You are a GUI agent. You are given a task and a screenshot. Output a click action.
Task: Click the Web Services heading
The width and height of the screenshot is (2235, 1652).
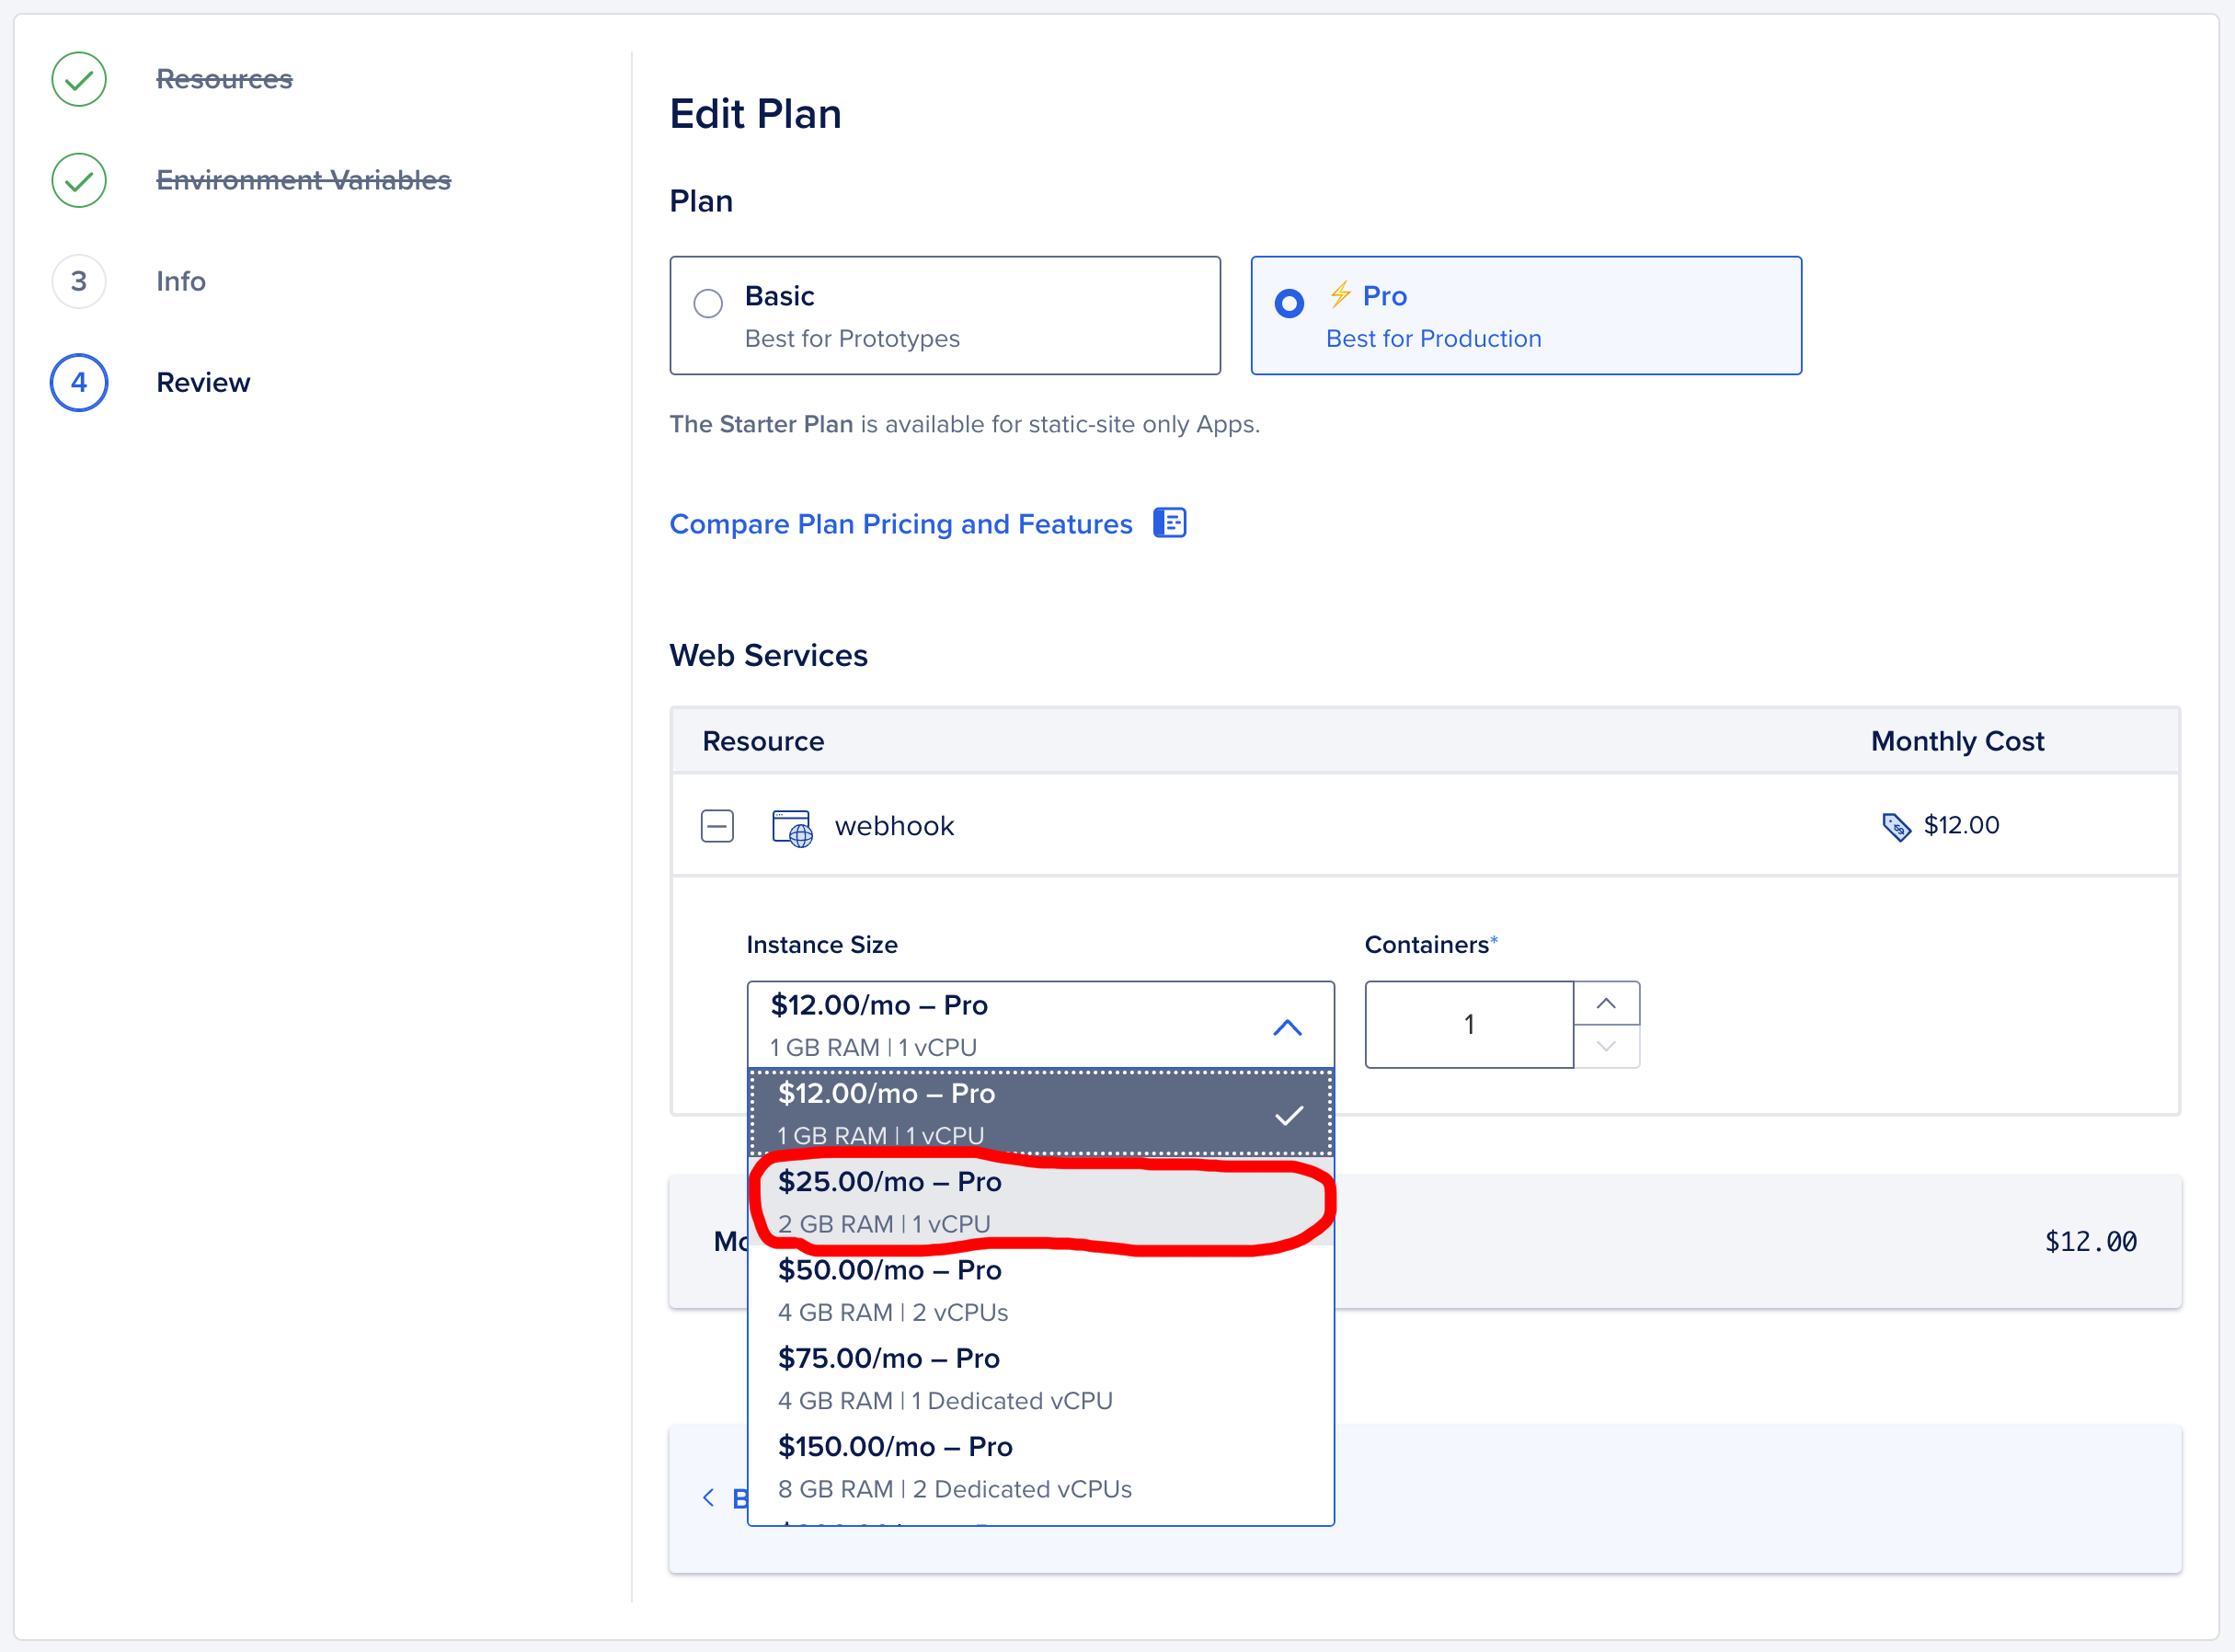[x=768, y=655]
